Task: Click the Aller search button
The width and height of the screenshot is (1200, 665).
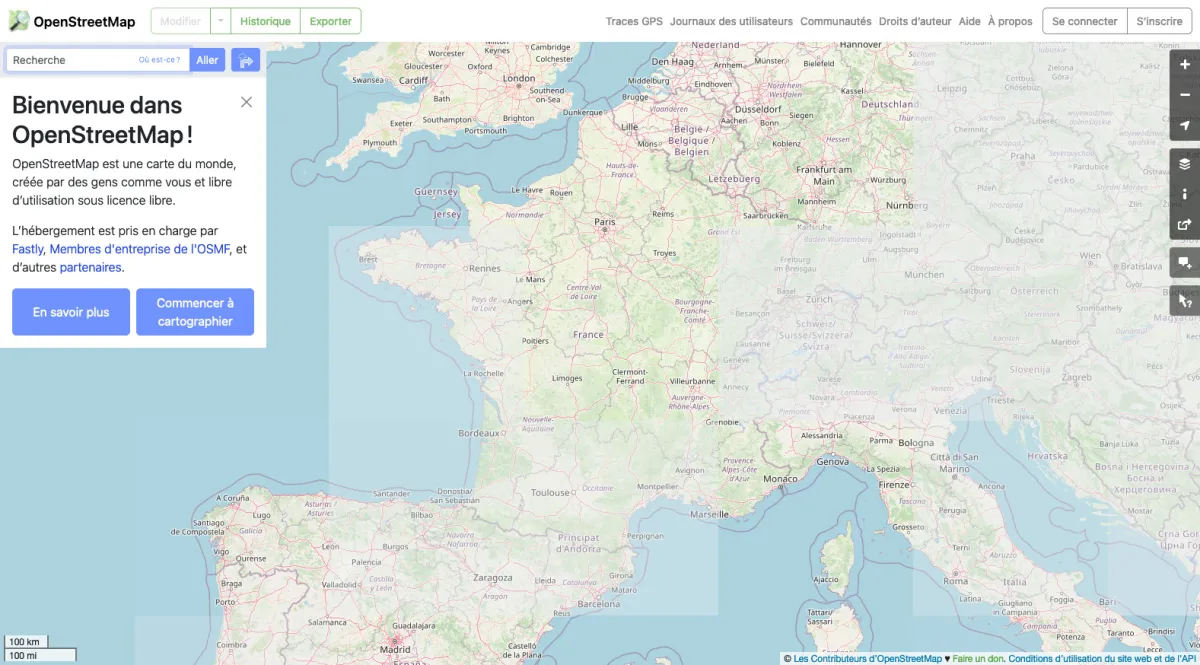Action: click(x=207, y=60)
